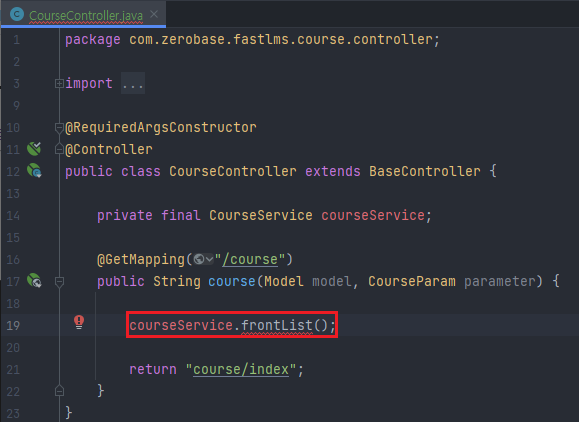Click the import keyword on line 3
Image resolution: width=579 pixels, height=422 pixels.
[89, 84]
